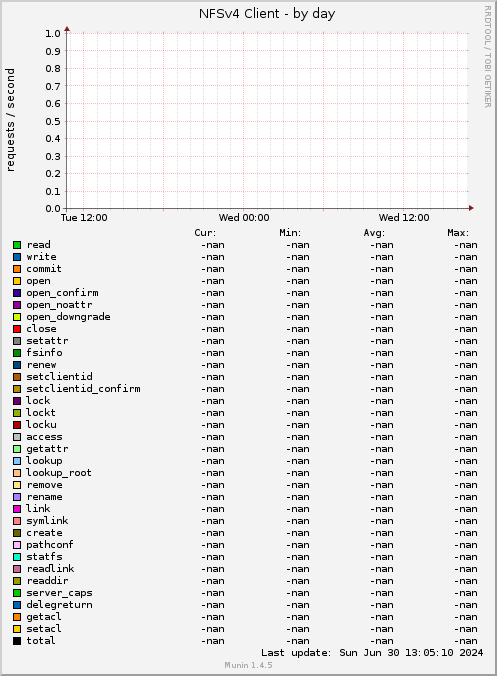Click the 'Min:' column header
Viewport: 497px width, 676px height.
[x=290, y=233]
